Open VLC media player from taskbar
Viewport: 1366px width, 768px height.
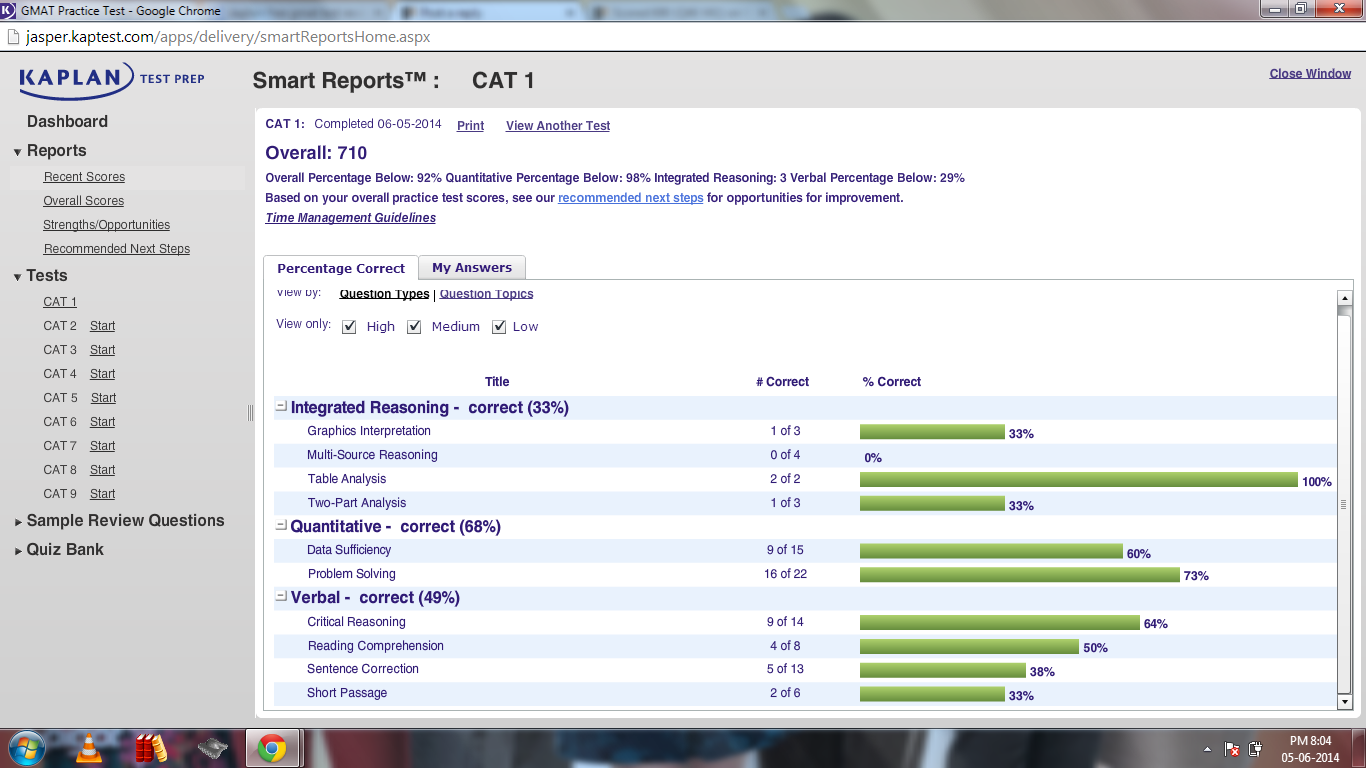[x=89, y=748]
